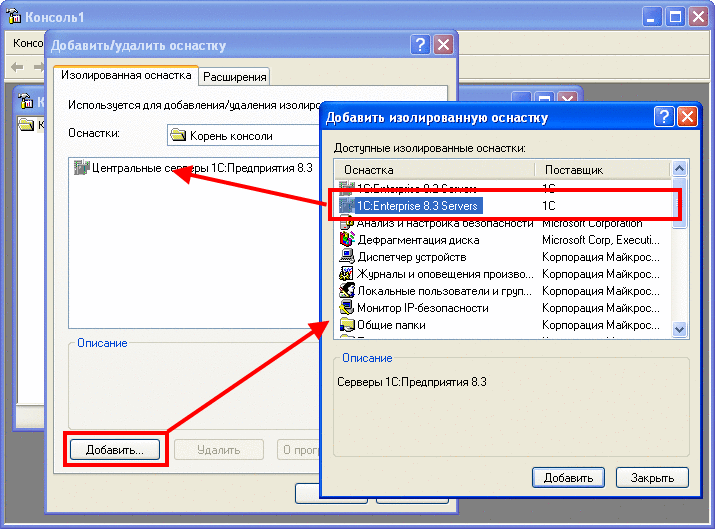
Task: Select the 1C:Enterprise 8.3 Servers row text
Action: 417,206
